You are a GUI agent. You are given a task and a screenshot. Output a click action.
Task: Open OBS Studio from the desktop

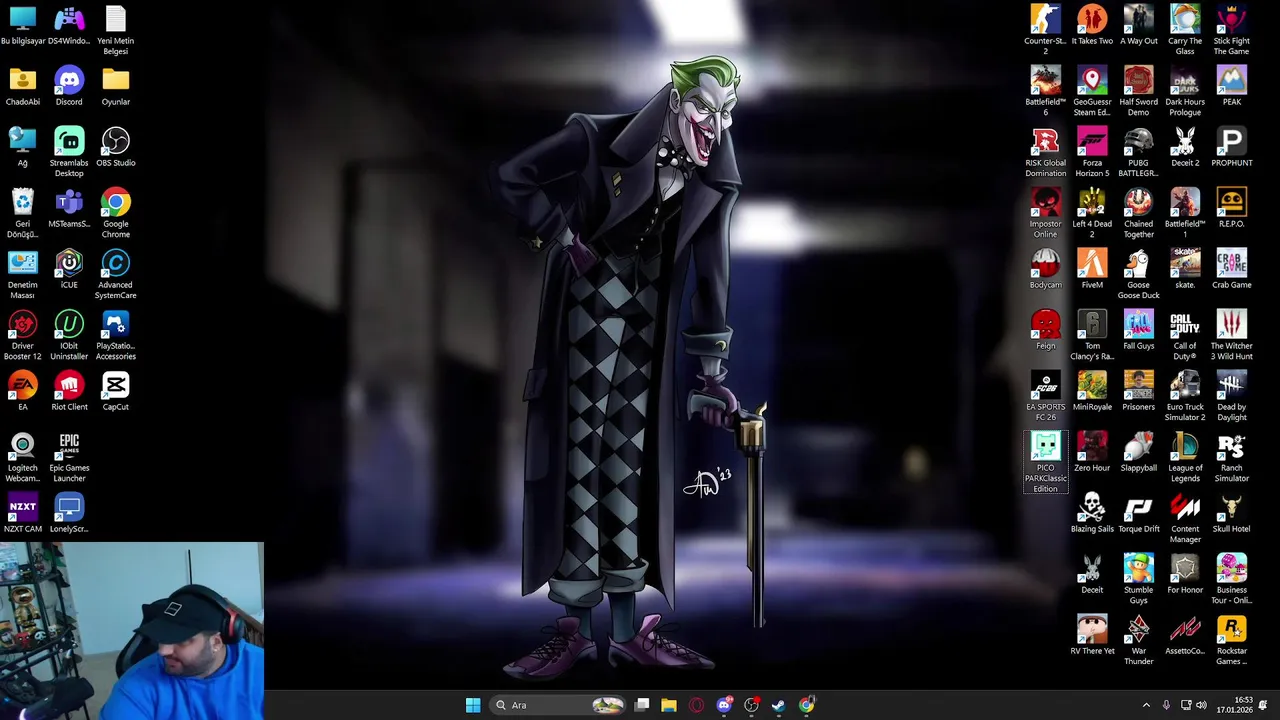[x=116, y=147]
